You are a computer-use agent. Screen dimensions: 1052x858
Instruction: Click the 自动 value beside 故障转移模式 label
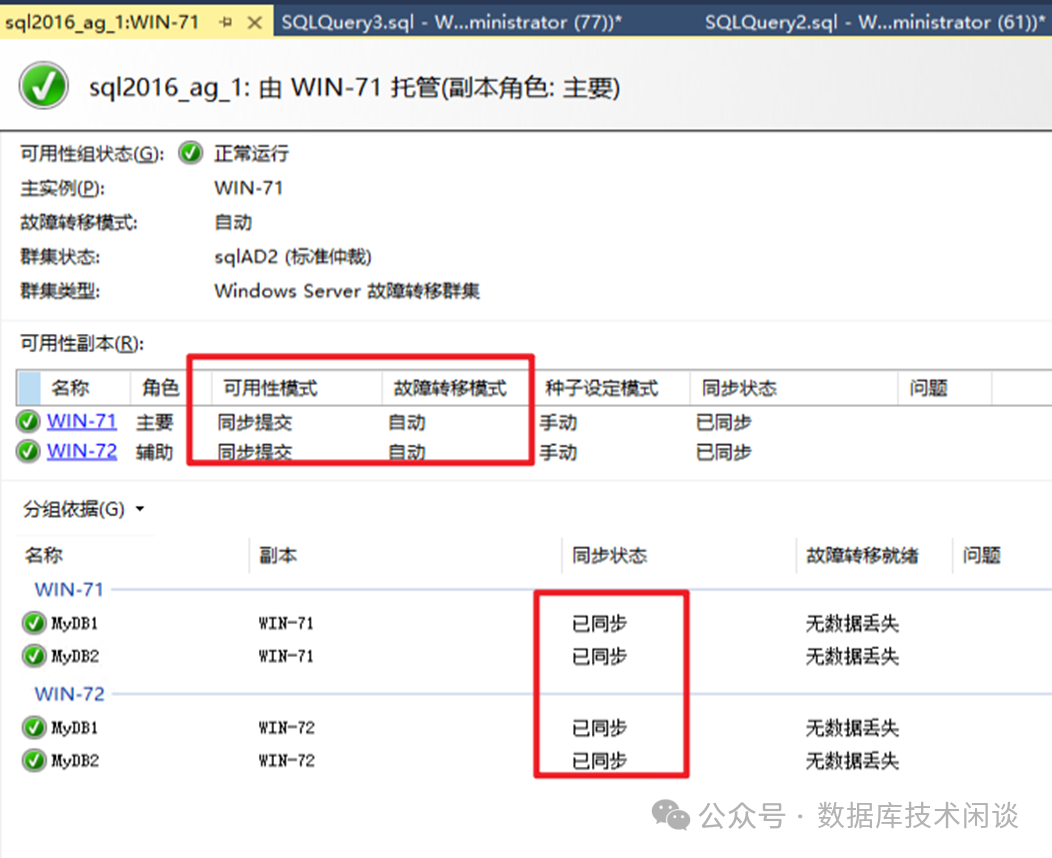(x=233, y=222)
